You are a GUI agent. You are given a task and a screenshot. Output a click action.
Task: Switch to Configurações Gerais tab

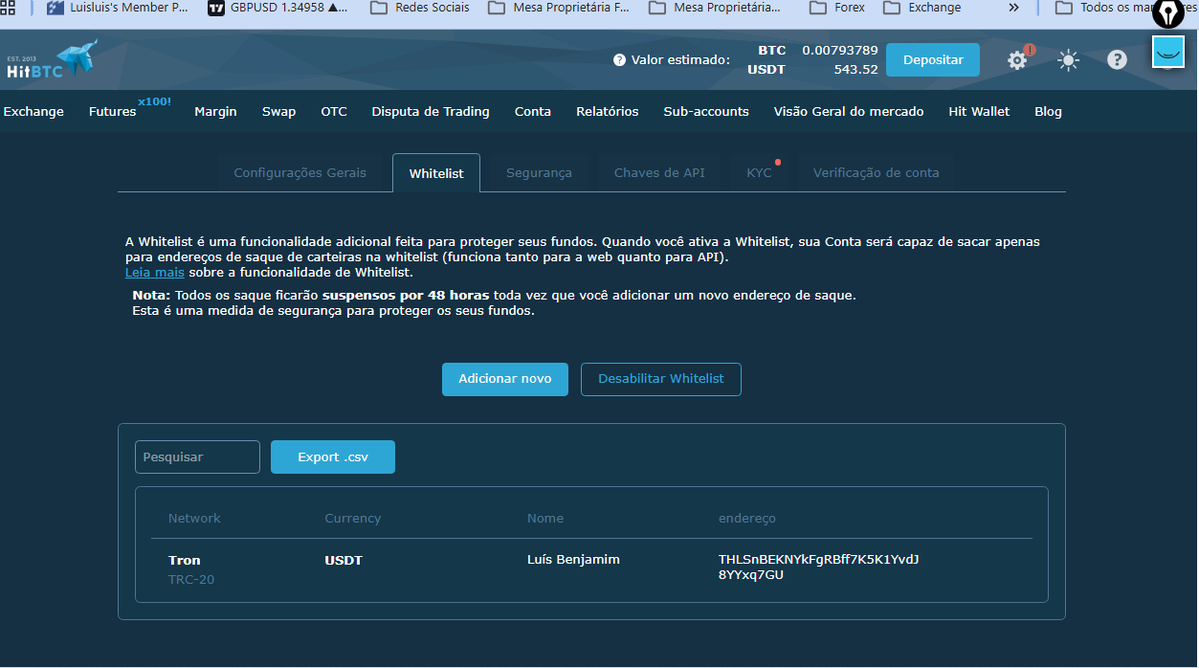click(x=300, y=173)
